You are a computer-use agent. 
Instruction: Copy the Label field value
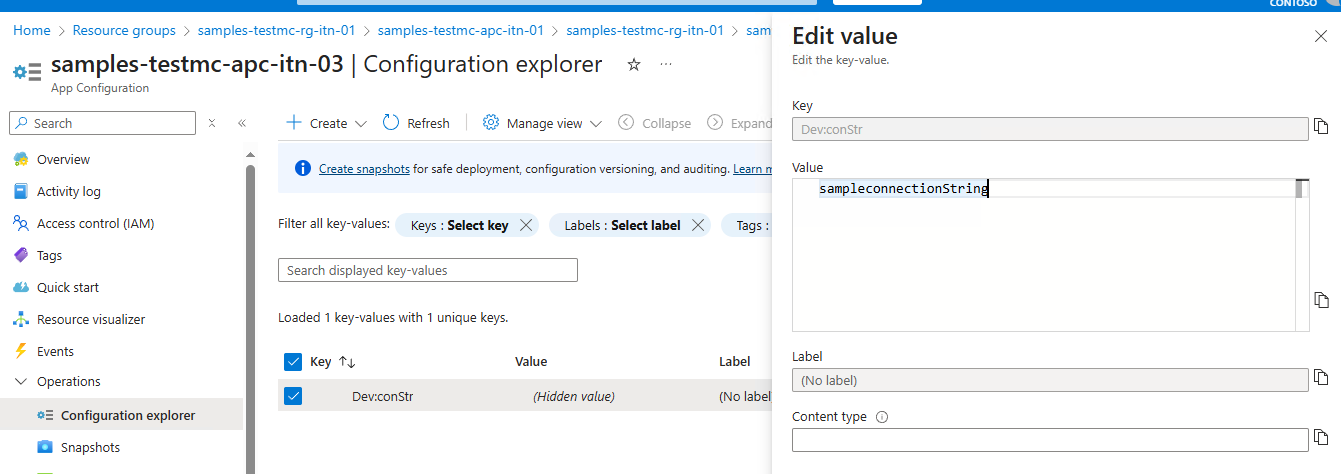(x=1321, y=378)
